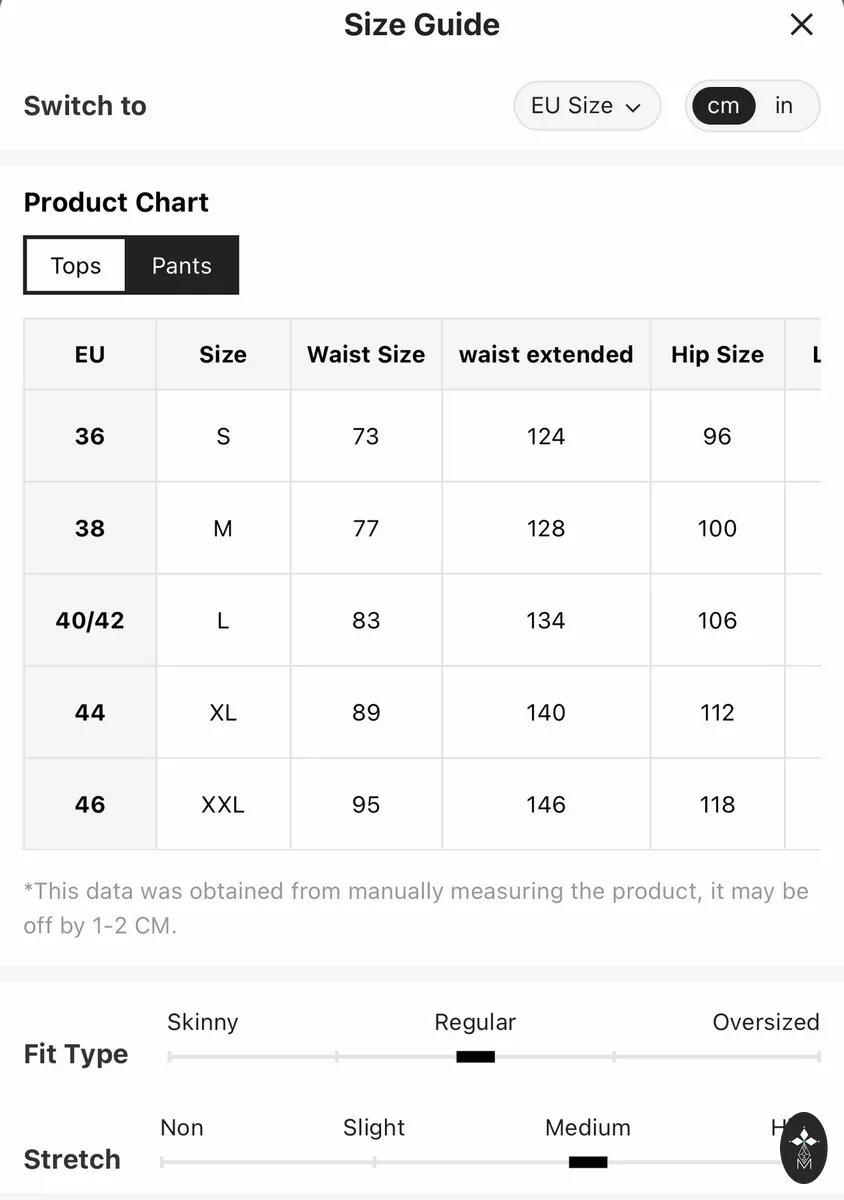Click the Stretch slider marker
The width and height of the screenshot is (844, 1200).
click(x=588, y=1161)
